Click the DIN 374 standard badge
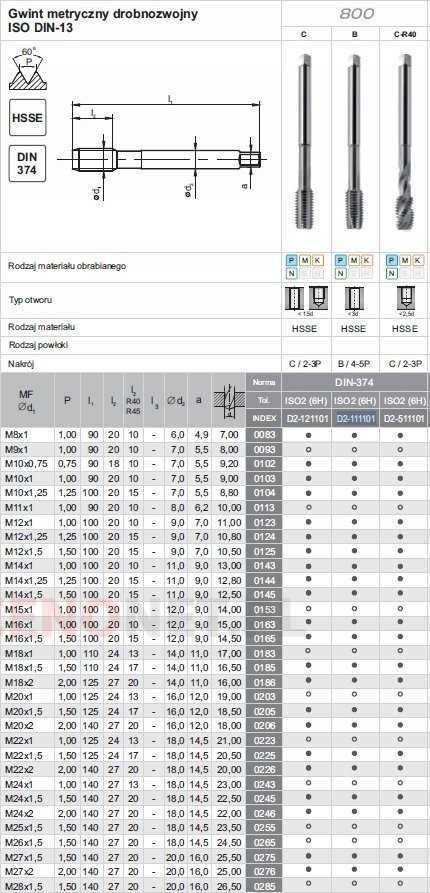430x893 pixels. tap(27, 163)
